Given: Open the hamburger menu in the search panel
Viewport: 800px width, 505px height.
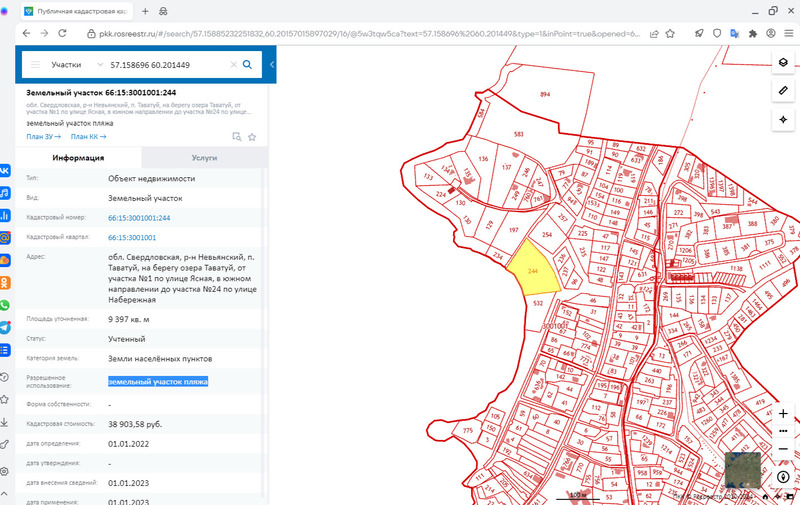Looking at the screenshot, I should pyautogui.click(x=35, y=65).
